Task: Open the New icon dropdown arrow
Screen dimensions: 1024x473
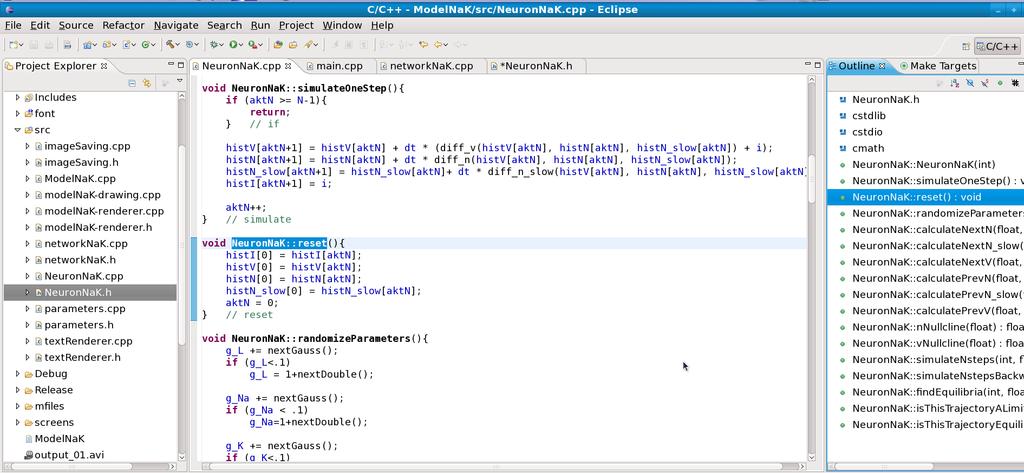Action: 22,44
